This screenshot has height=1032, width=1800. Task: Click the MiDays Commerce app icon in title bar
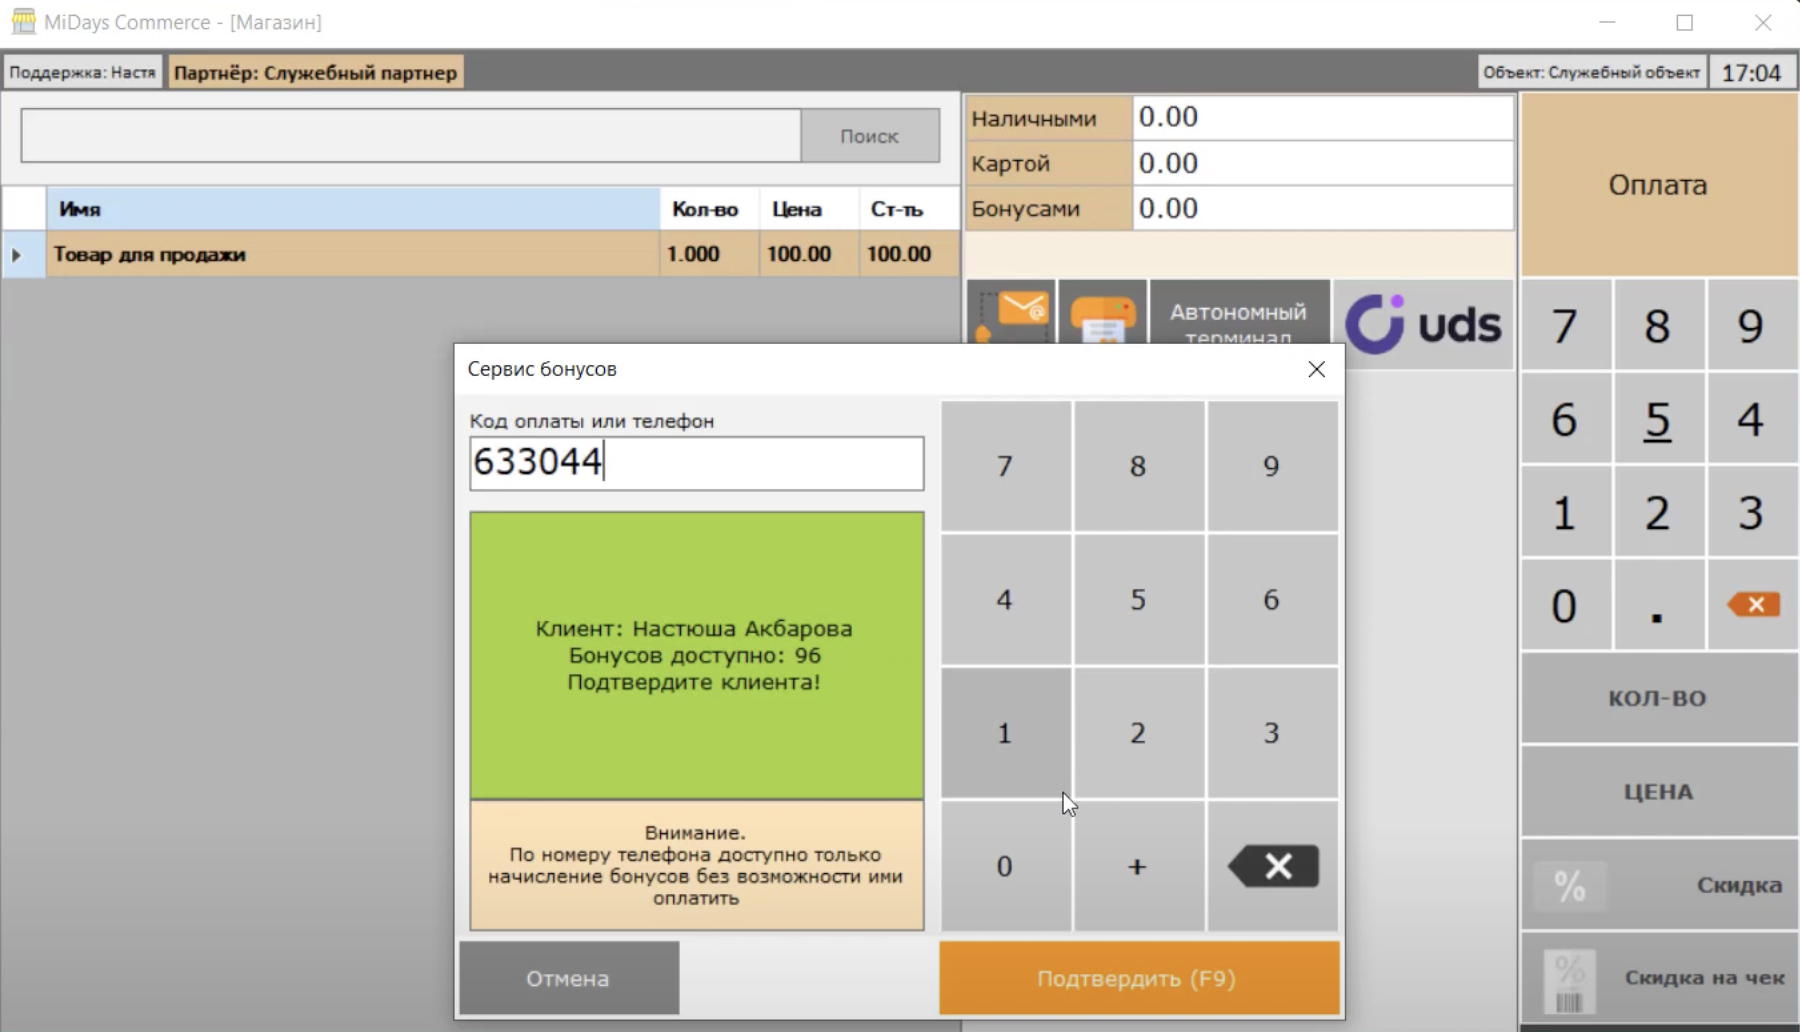point(23,22)
